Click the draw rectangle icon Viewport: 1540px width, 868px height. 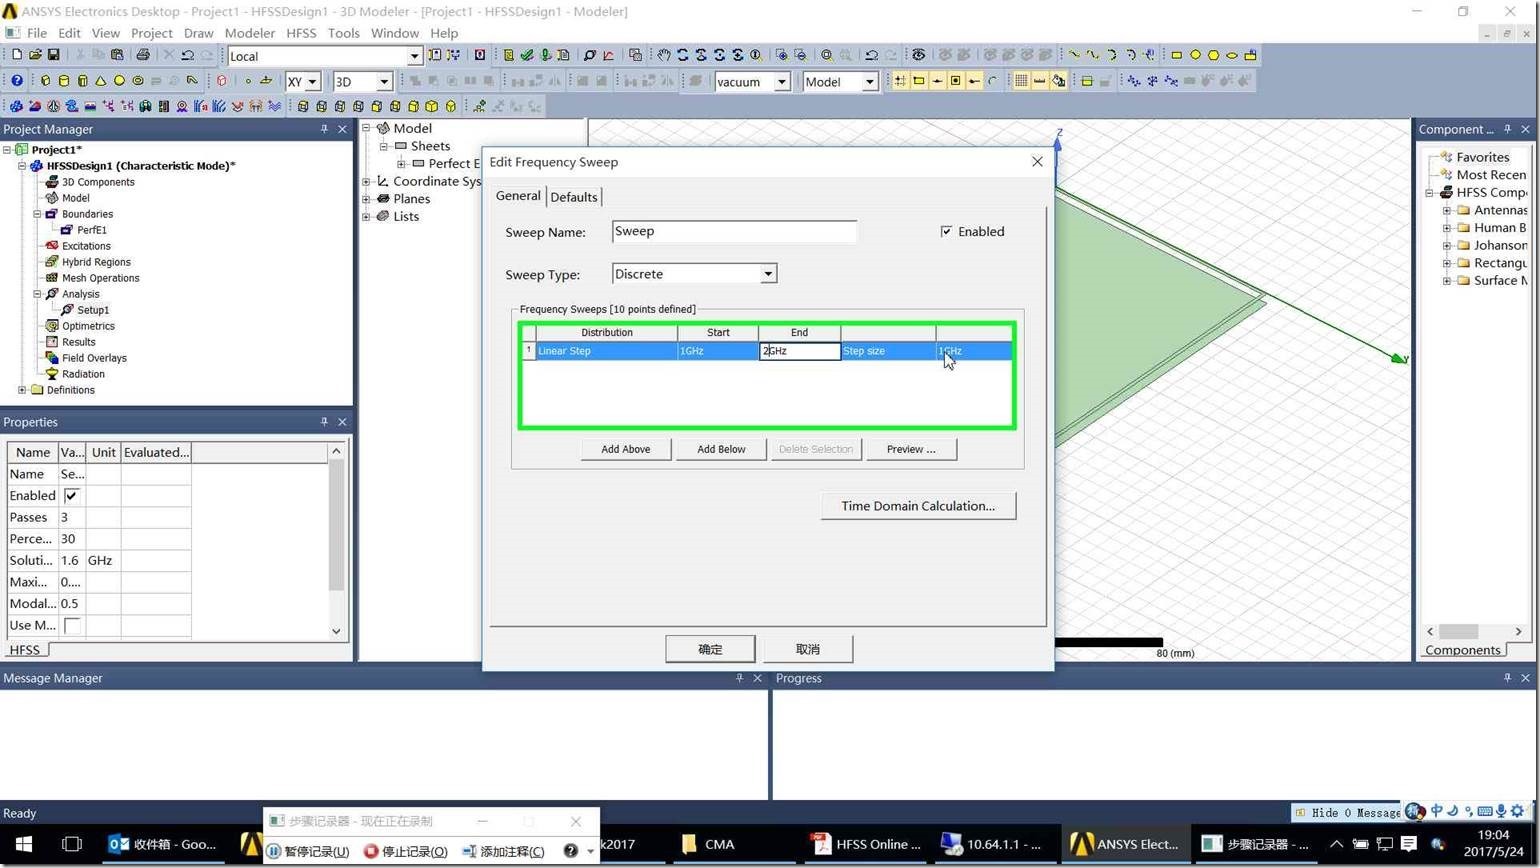1177,55
